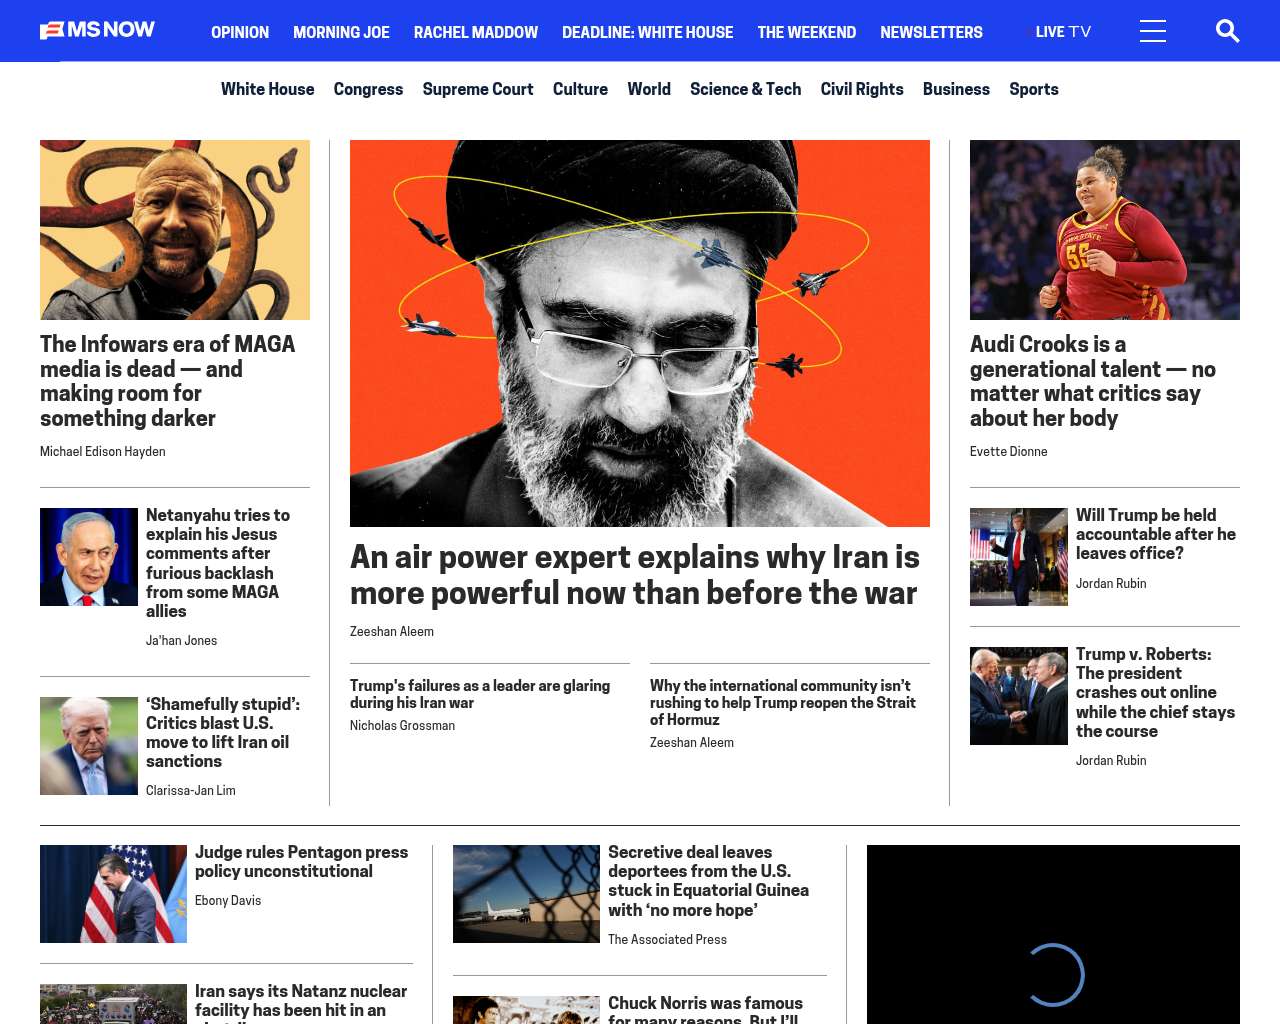This screenshot has width=1280, height=1024.
Task: Select the Congress topic
Action: point(368,89)
